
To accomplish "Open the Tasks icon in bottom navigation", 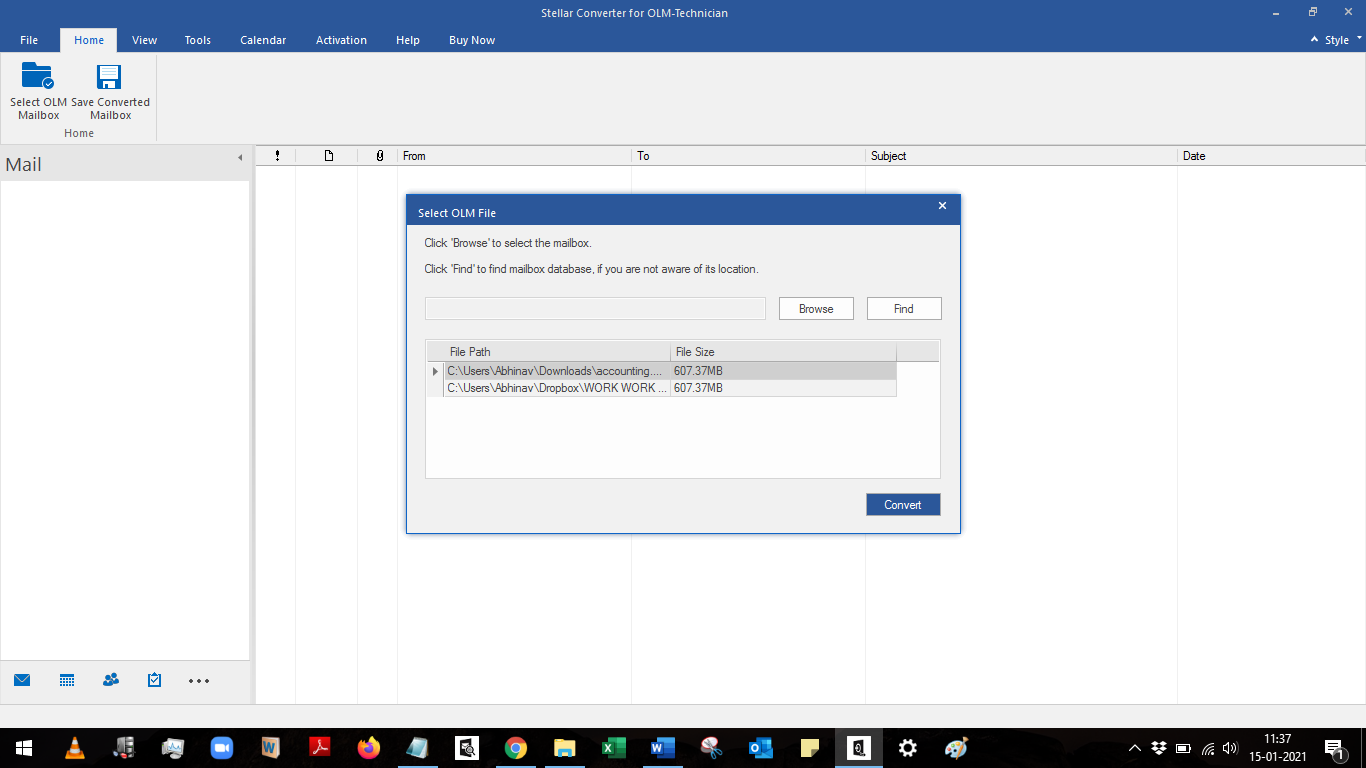I will [154, 680].
